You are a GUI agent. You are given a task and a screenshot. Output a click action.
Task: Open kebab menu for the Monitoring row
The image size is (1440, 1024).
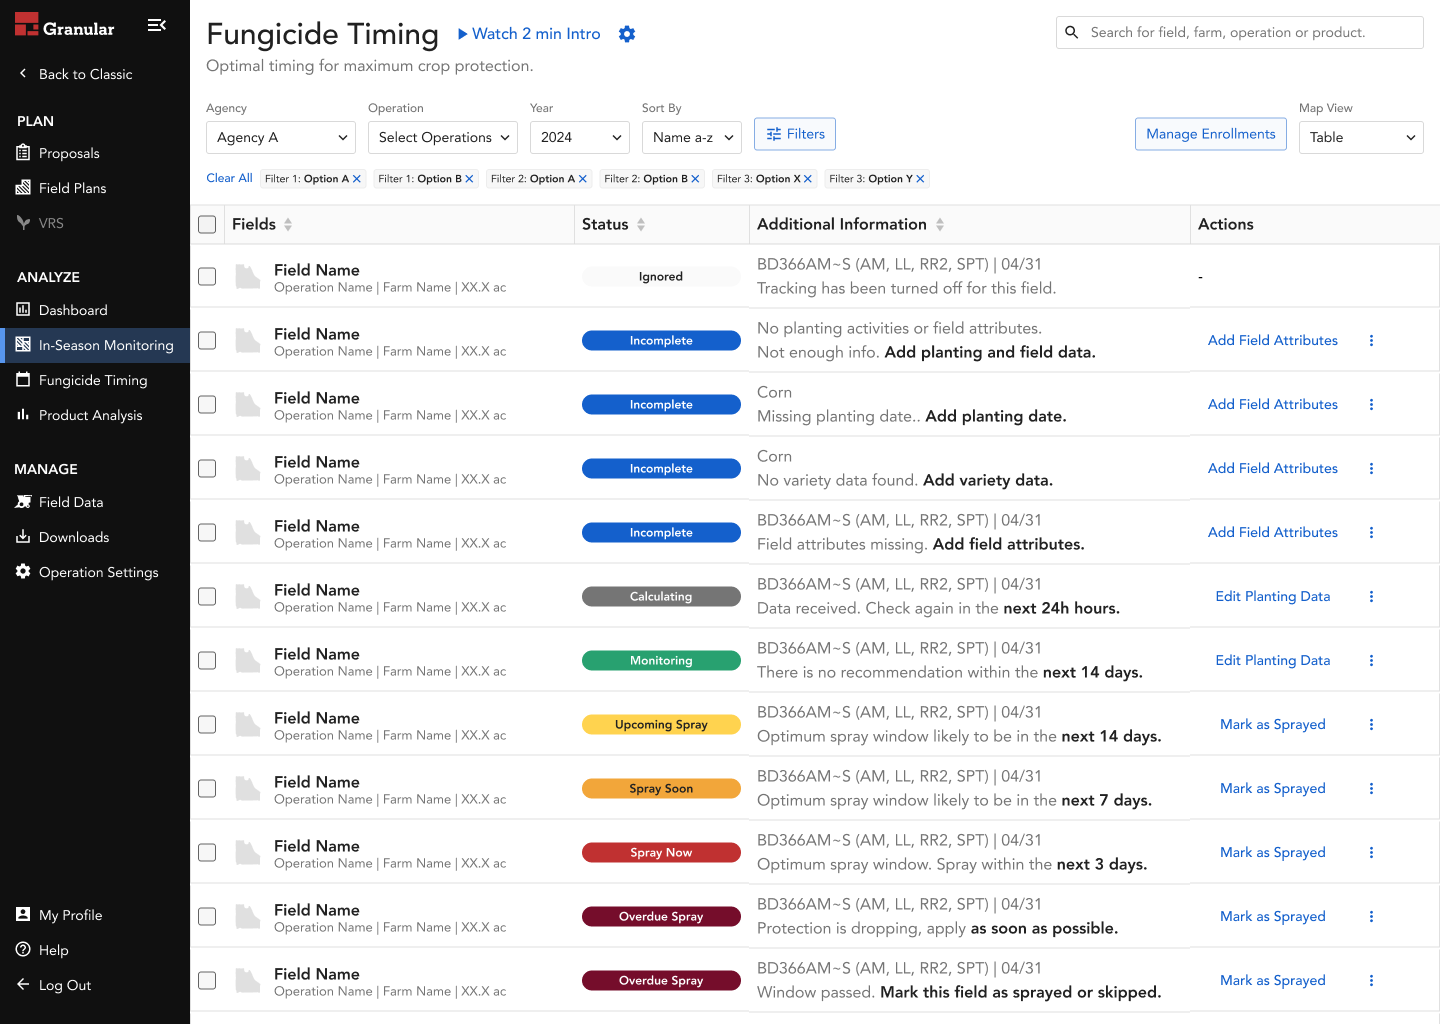(x=1371, y=661)
